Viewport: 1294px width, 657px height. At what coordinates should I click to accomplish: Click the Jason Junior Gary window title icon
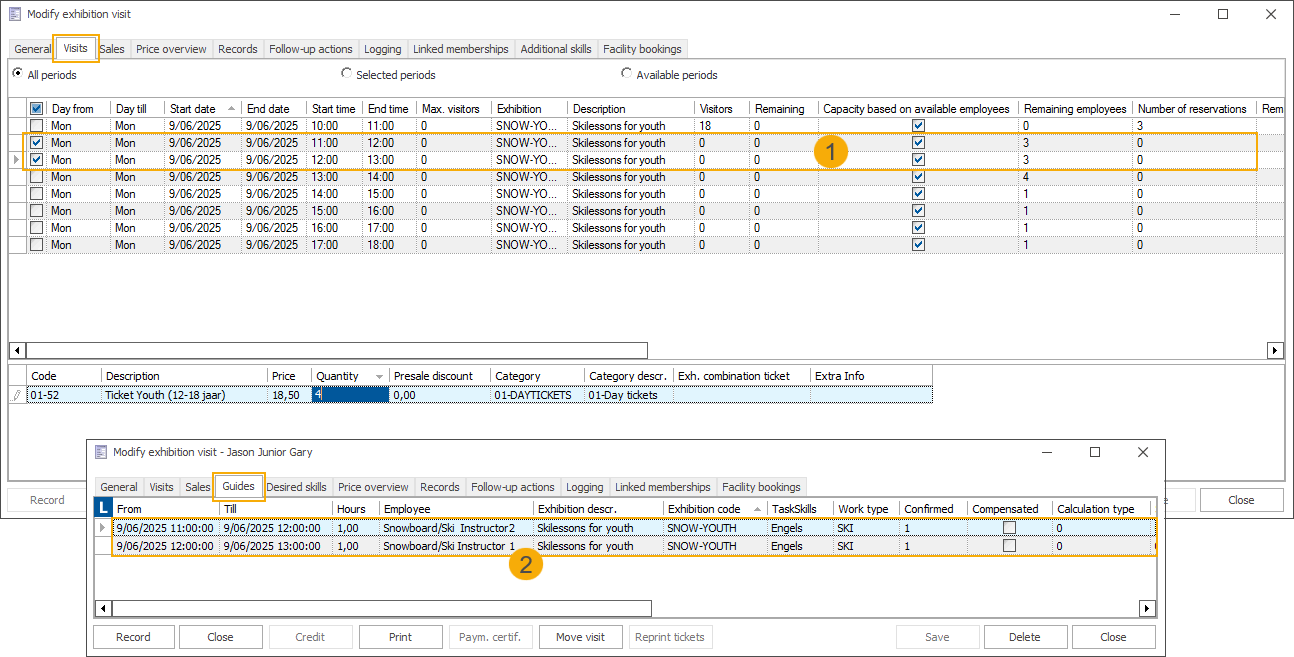coord(101,452)
